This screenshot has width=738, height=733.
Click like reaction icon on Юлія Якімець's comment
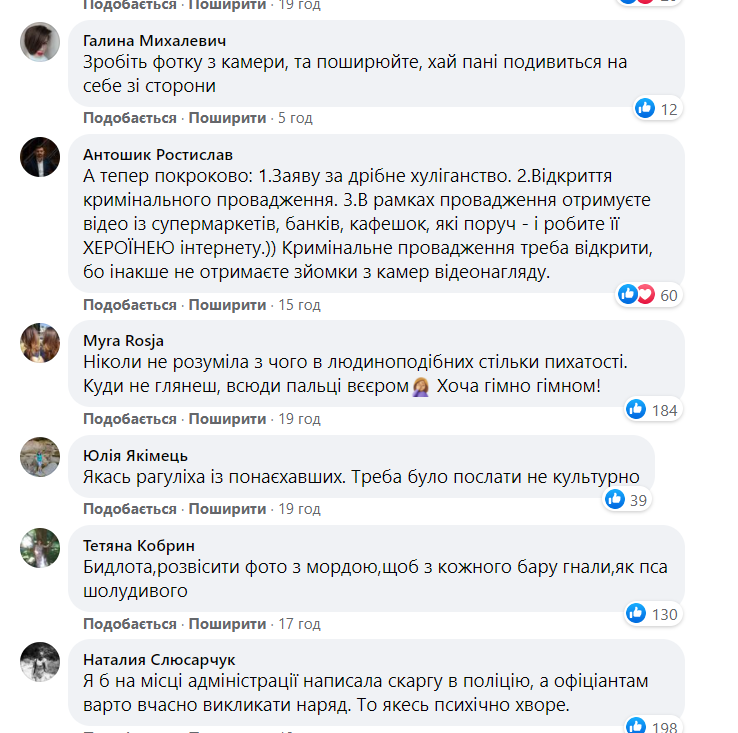615,499
